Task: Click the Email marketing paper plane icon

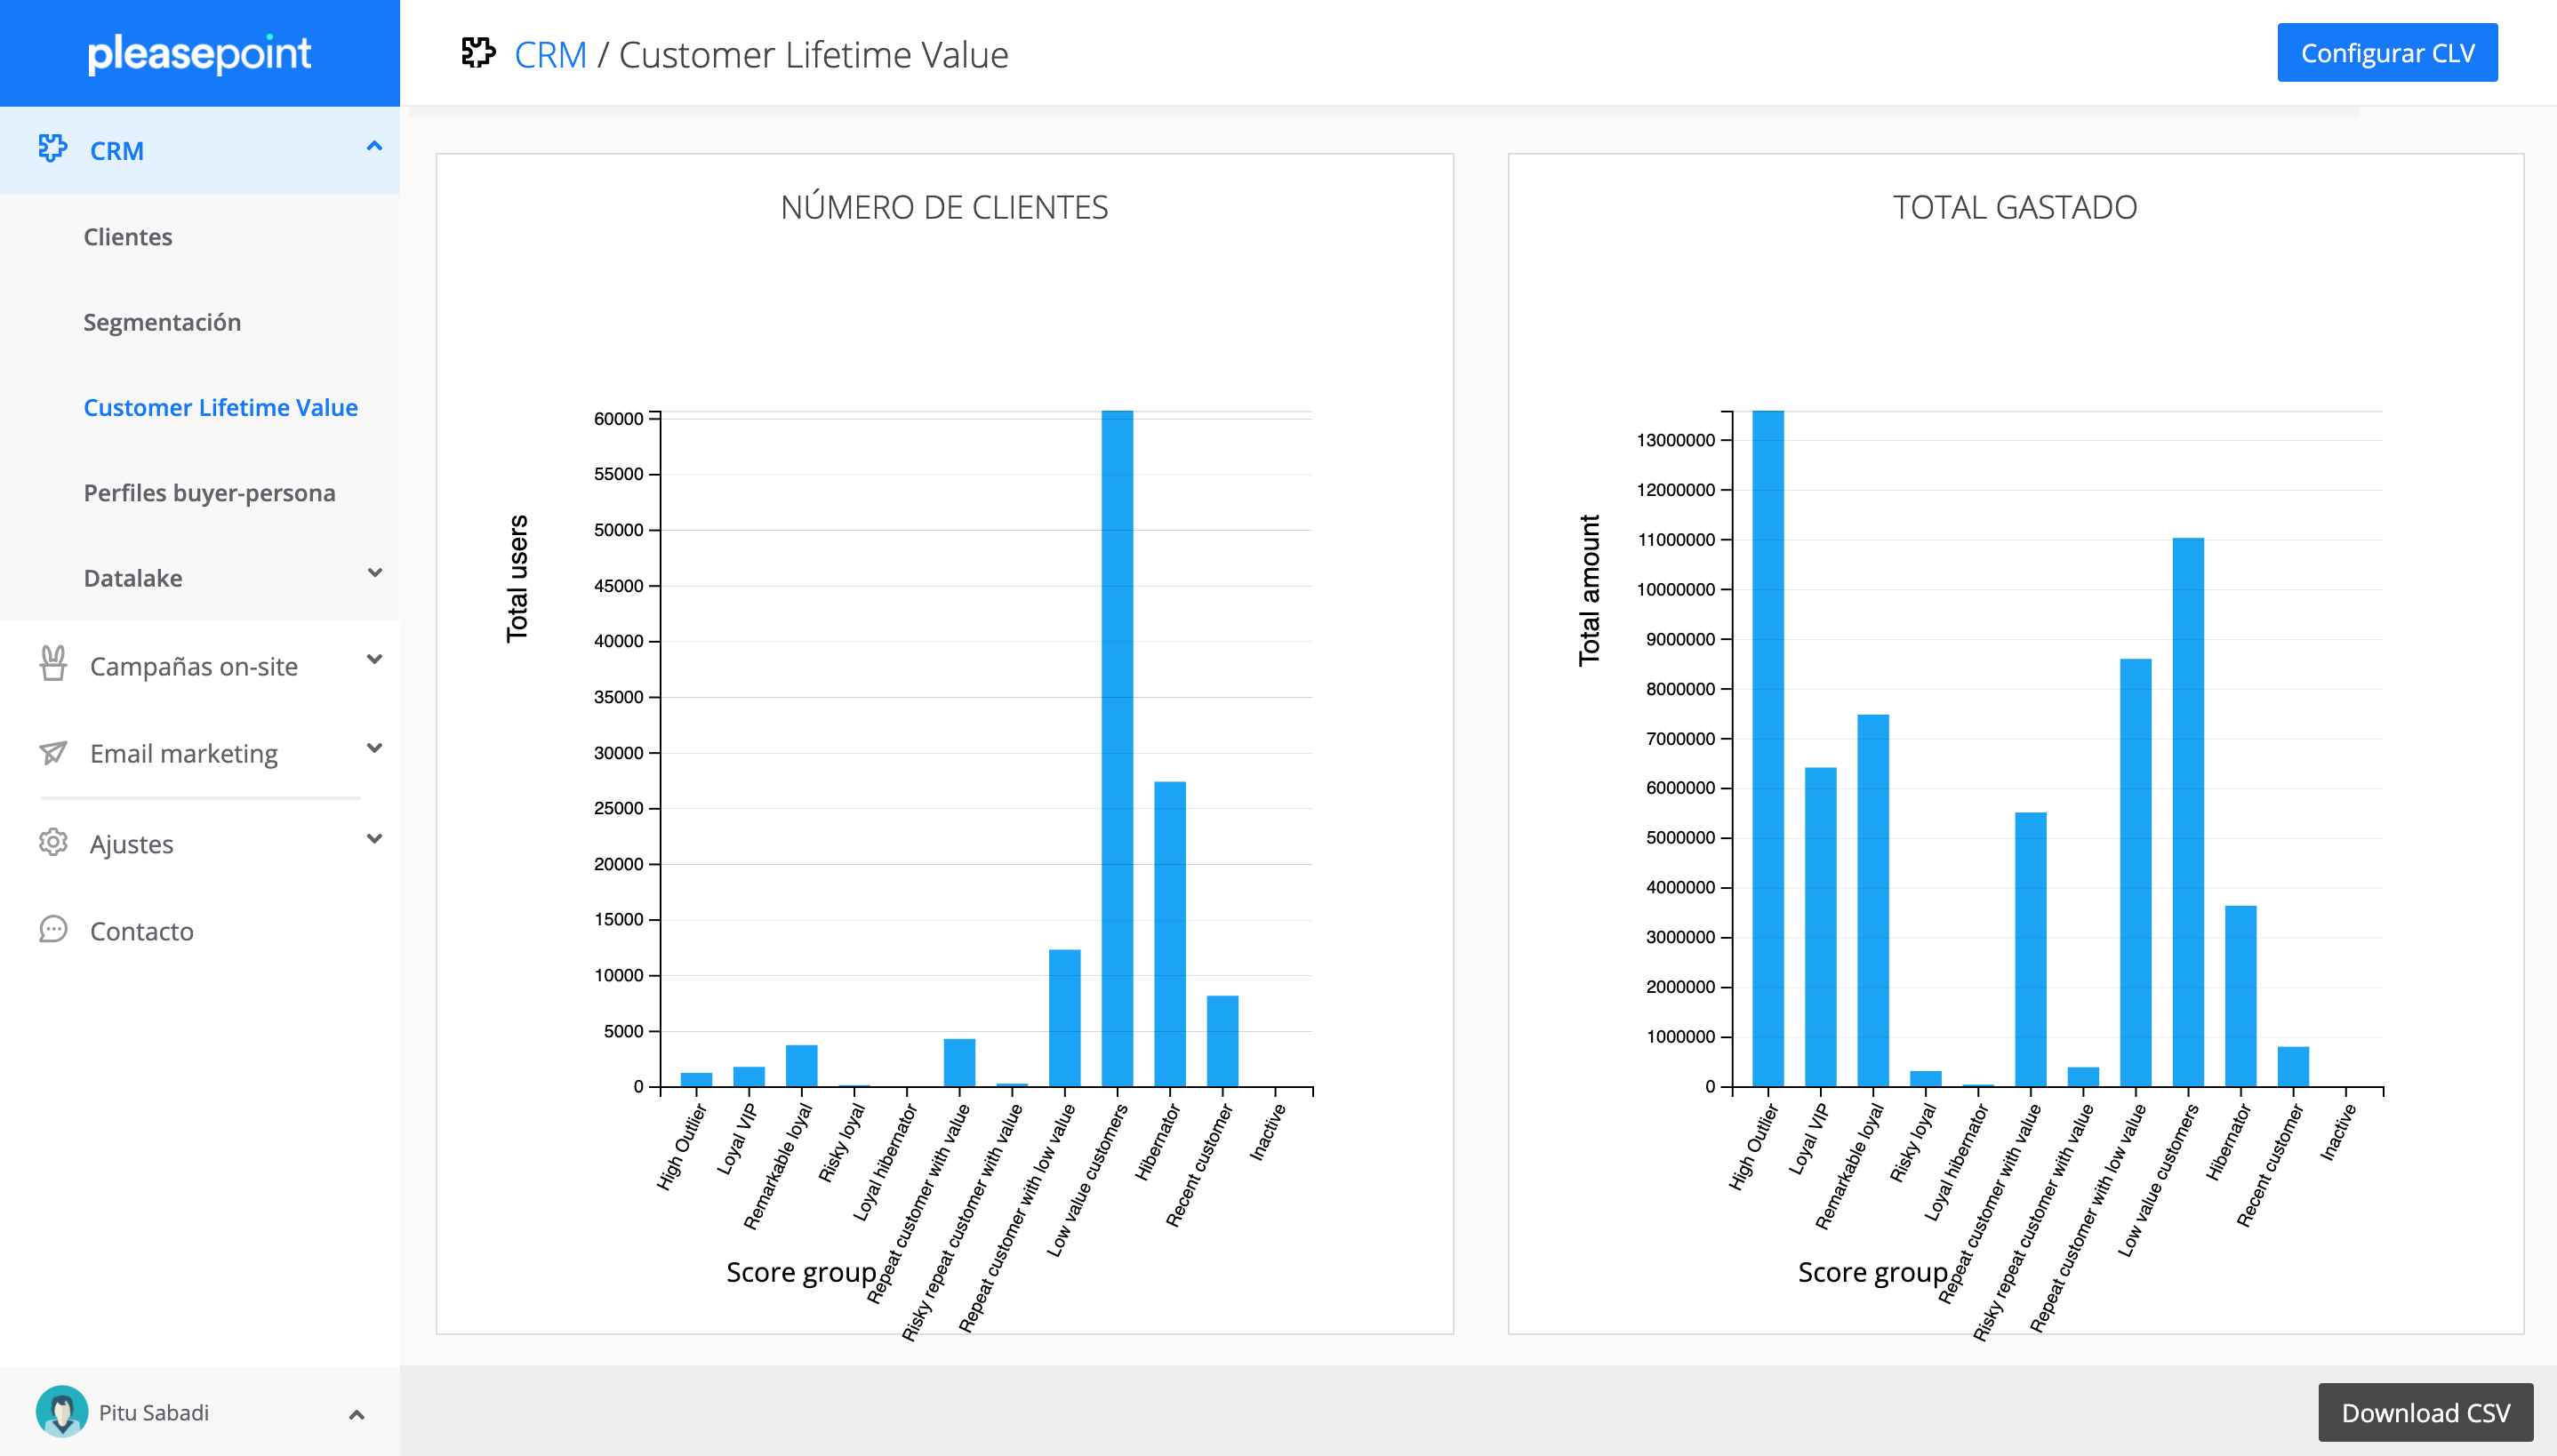Action: click(x=53, y=752)
